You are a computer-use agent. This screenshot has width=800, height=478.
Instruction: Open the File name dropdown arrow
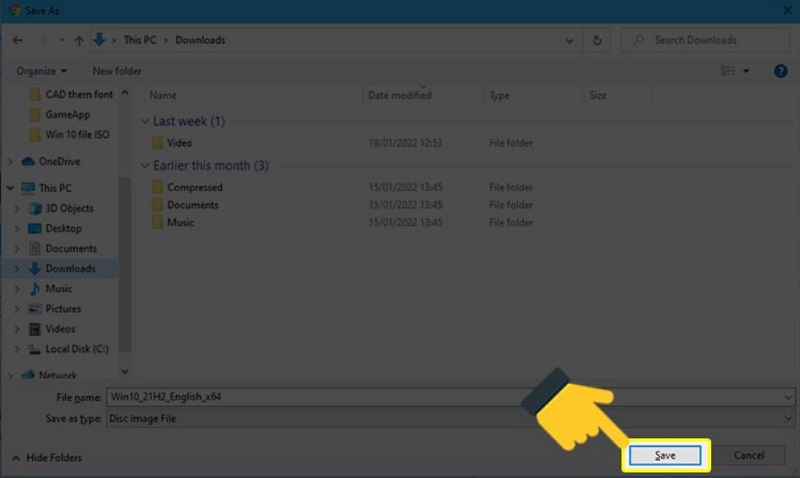(788, 397)
